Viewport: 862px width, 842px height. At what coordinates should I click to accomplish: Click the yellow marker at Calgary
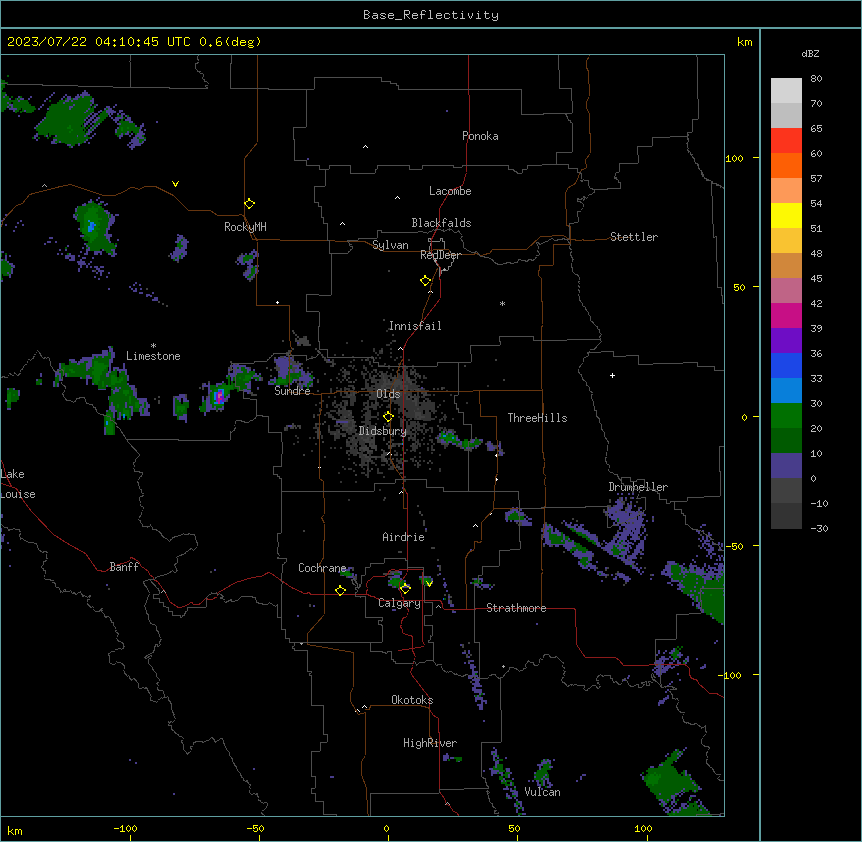(405, 589)
